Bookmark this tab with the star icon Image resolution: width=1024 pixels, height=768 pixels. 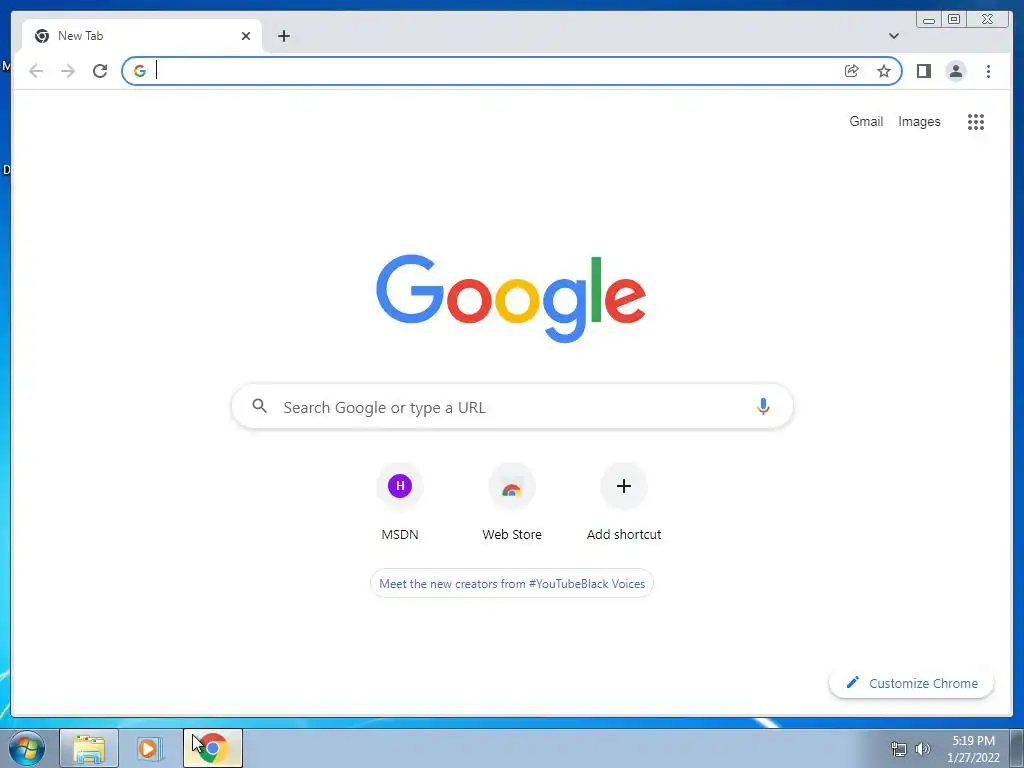[884, 71]
